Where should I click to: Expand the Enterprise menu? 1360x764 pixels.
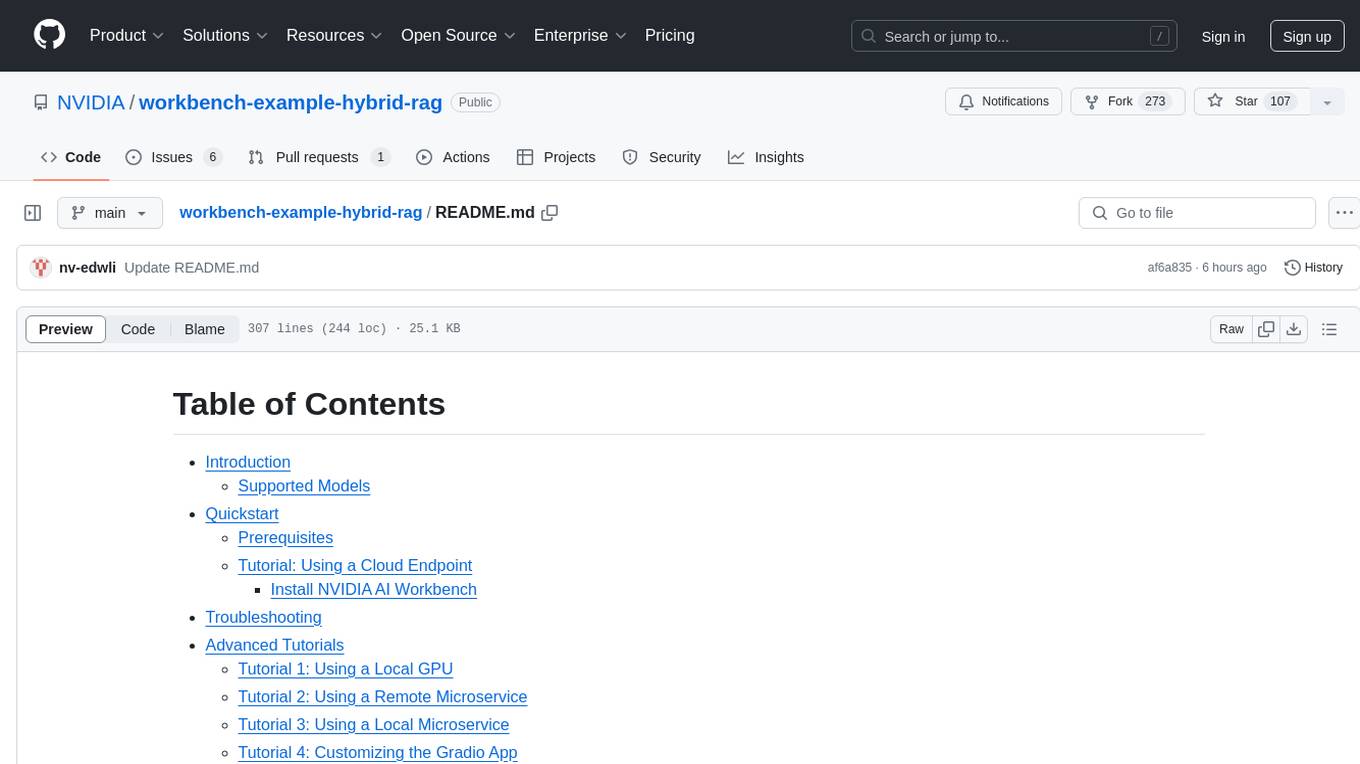580,36
